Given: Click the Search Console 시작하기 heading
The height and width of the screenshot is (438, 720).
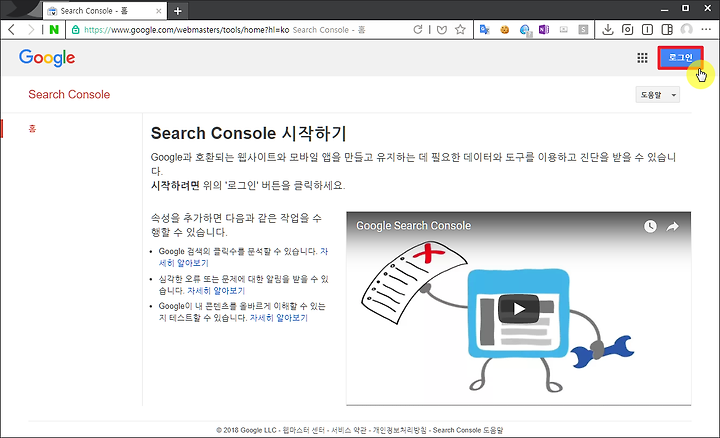Looking at the screenshot, I should pos(248,134).
